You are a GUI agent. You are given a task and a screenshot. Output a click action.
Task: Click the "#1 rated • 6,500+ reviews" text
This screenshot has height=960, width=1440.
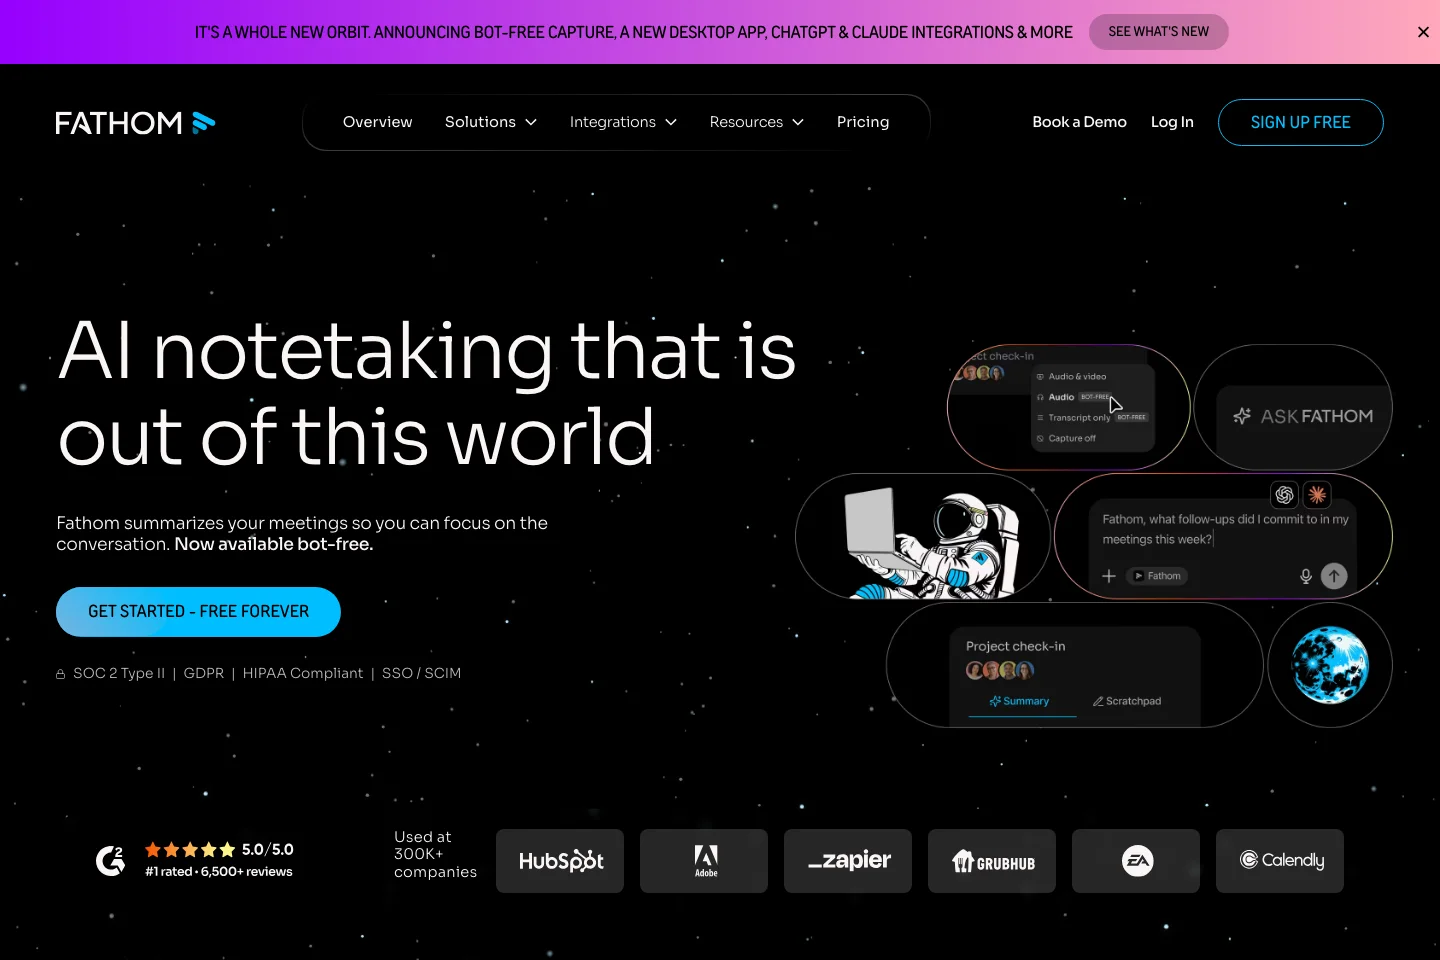[219, 872]
